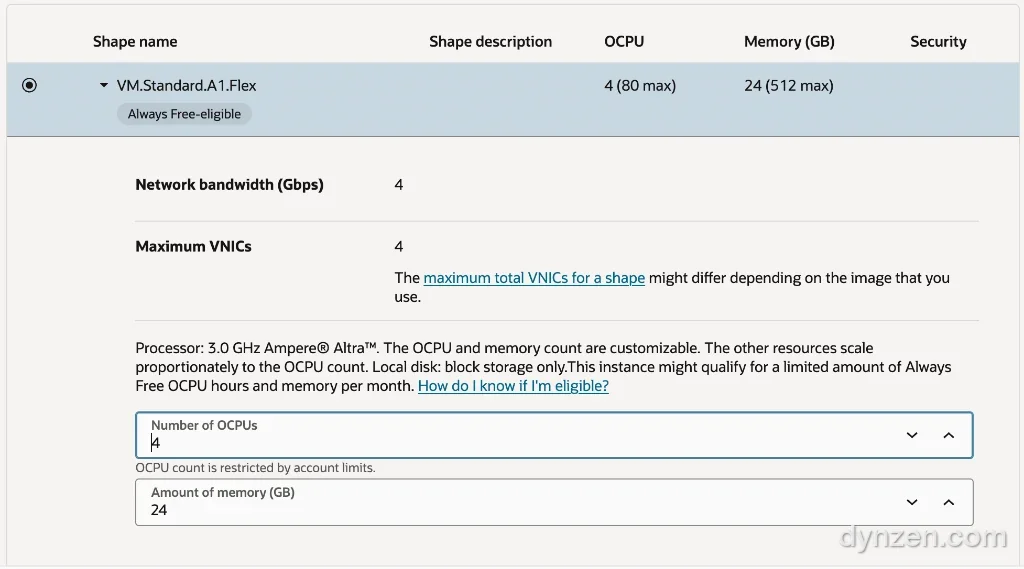Click the OCPU column header
The width and height of the screenshot is (1024, 569).
point(624,42)
